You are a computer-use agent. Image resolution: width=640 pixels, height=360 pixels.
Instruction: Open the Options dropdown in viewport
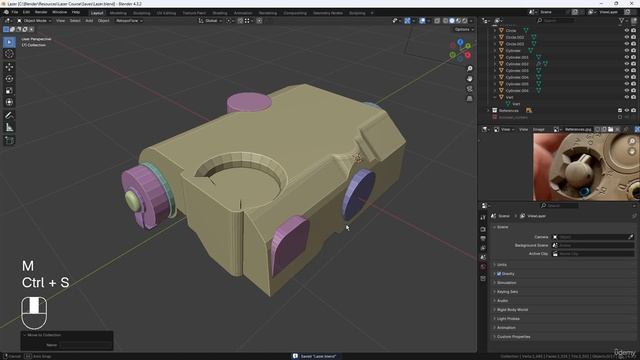[464, 29]
